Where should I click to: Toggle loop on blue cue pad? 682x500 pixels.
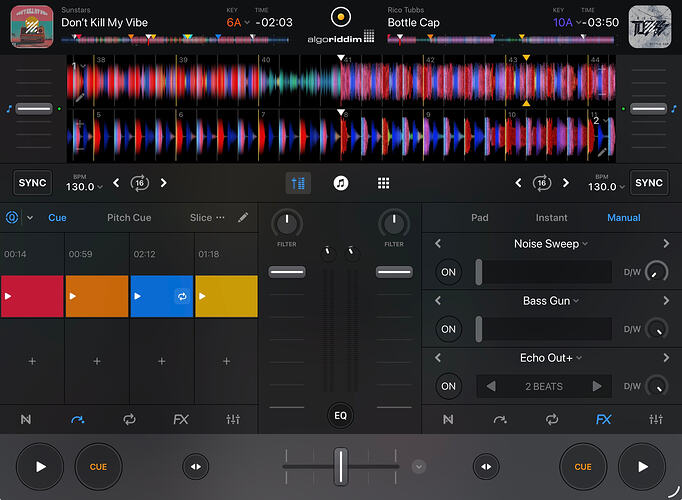pyautogui.click(x=182, y=296)
